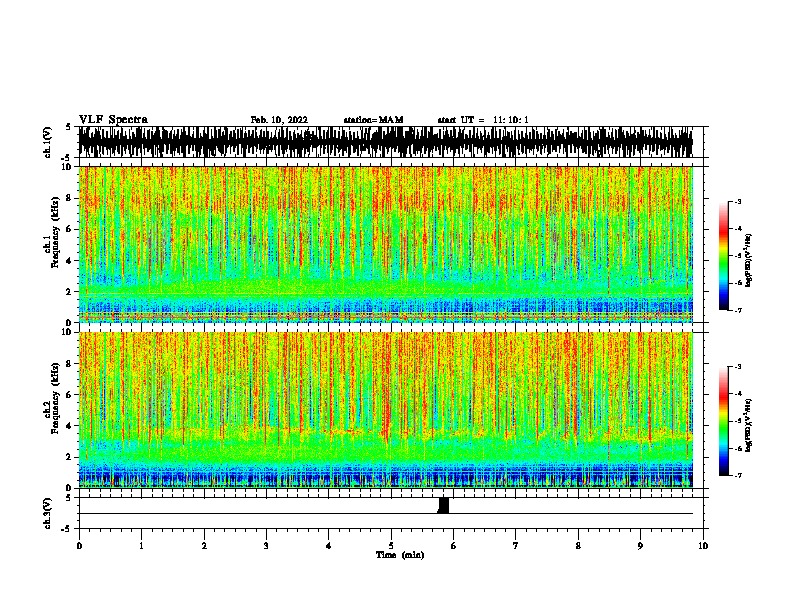Click the "-3" label atop ch.1 color bar
Viewport: 792px width, 612px height.
(x=737, y=201)
